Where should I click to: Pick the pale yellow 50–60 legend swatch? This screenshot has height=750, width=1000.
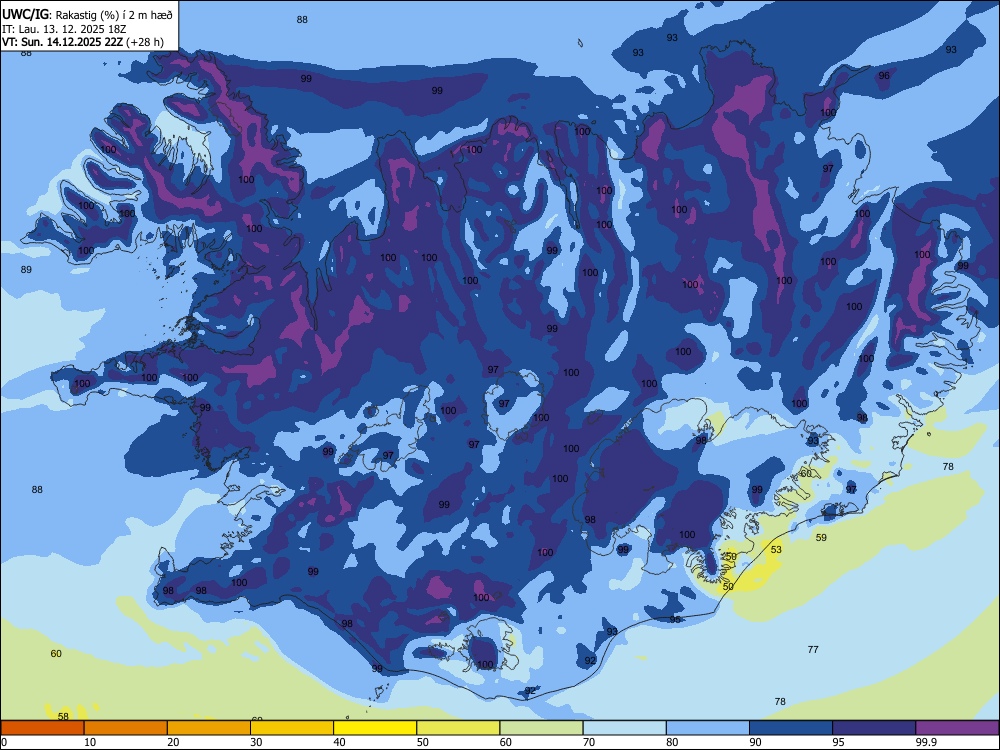coord(458,728)
